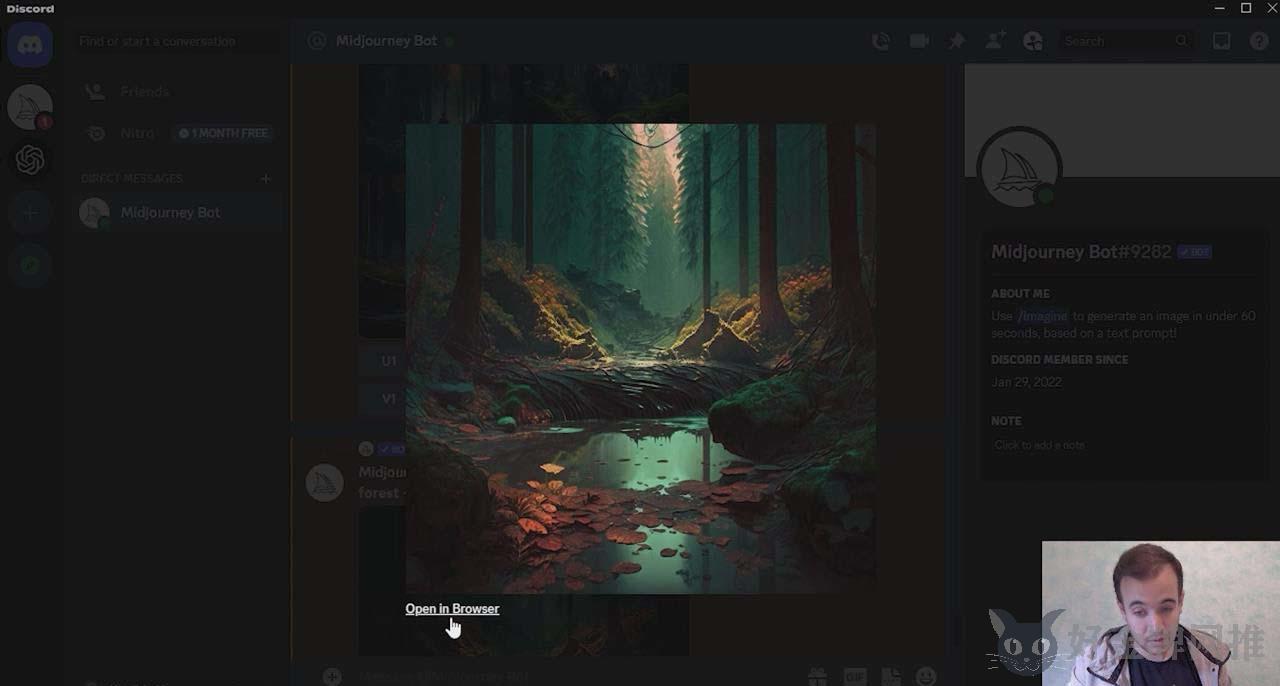Start a video call icon
This screenshot has width=1280, height=686.
click(x=919, y=41)
